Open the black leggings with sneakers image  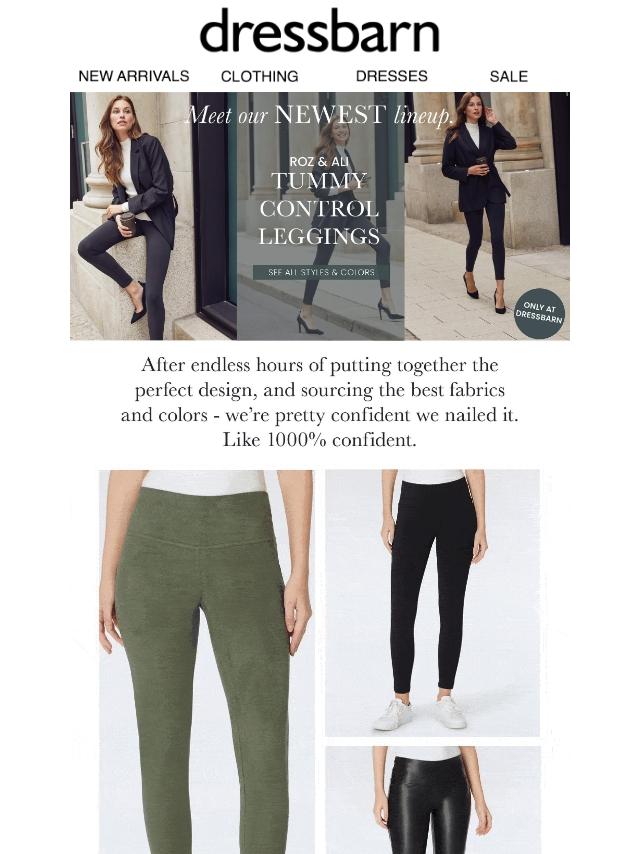point(432,603)
